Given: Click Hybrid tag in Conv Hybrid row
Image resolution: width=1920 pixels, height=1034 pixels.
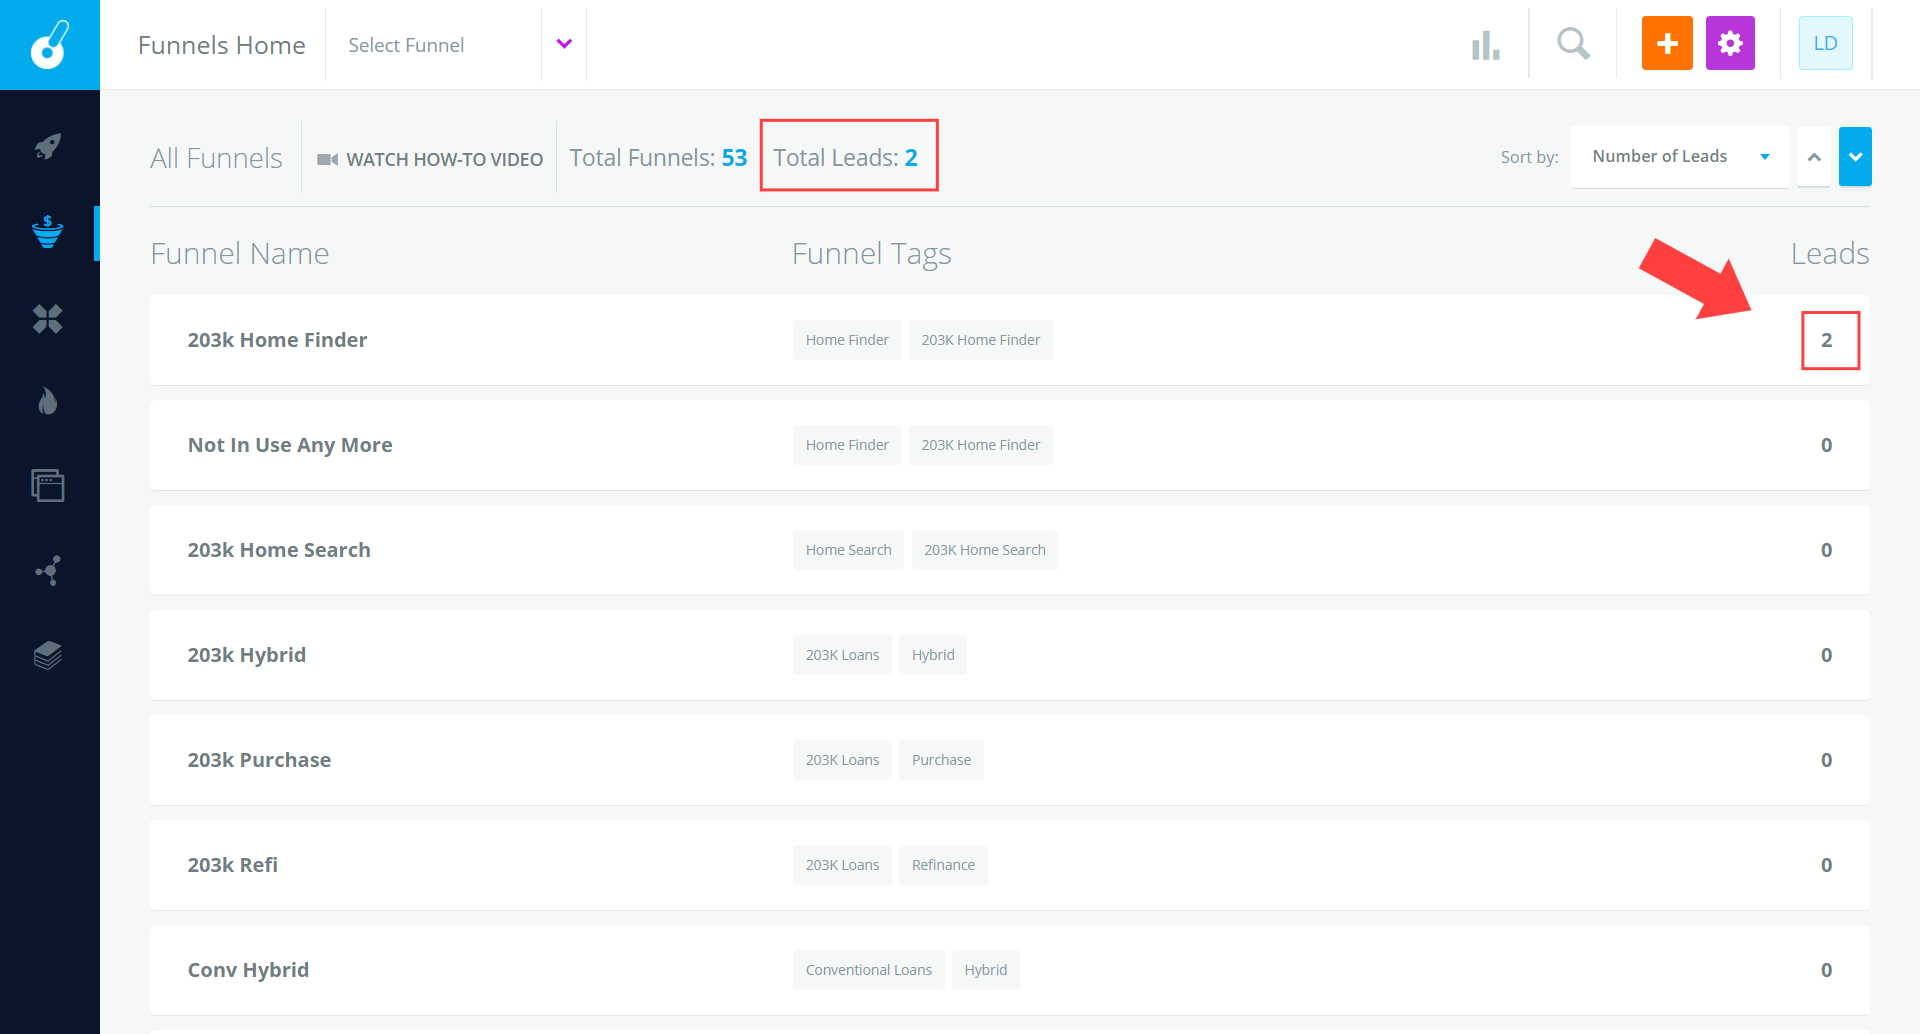Looking at the screenshot, I should tap(986, 970).
